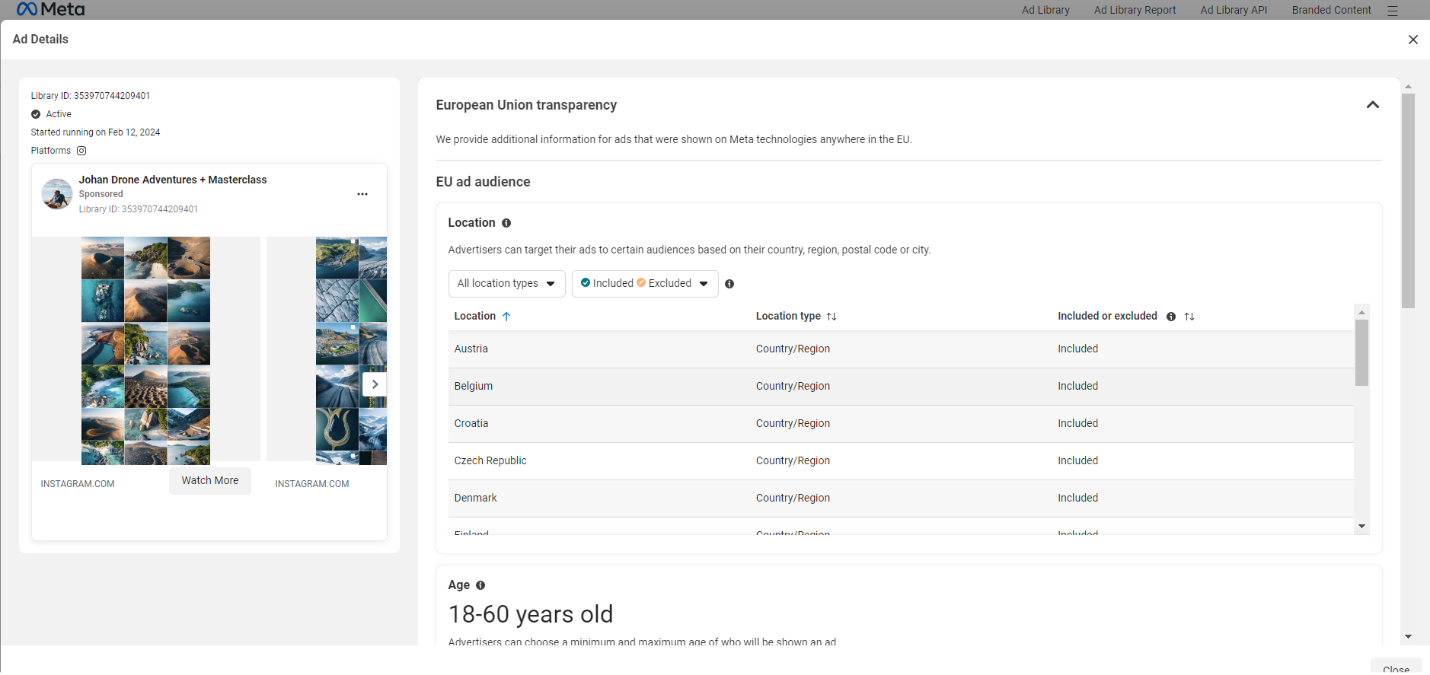The image size is (1430, 675).
Task: Click Started running on Feb 12, 2024
Action: coord(96,132)
